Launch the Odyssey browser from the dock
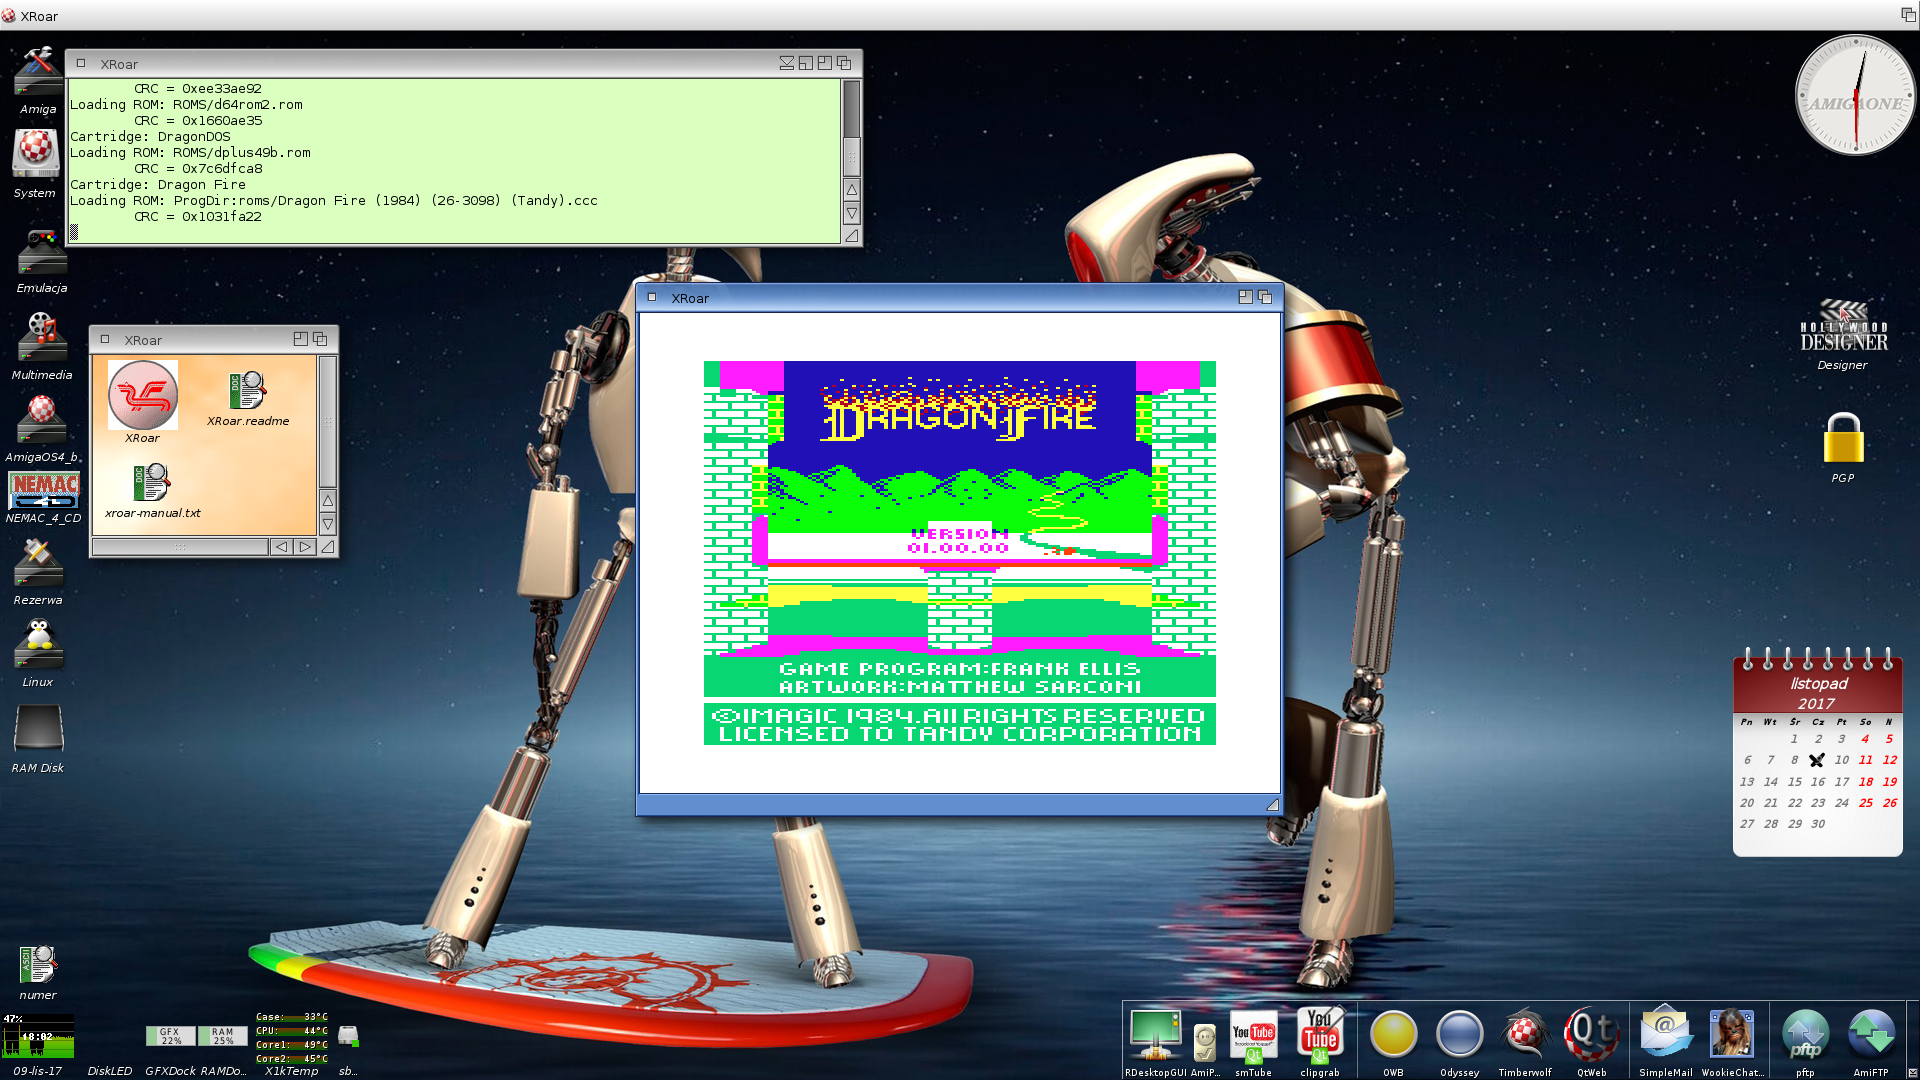 tap(1459, 1035)
